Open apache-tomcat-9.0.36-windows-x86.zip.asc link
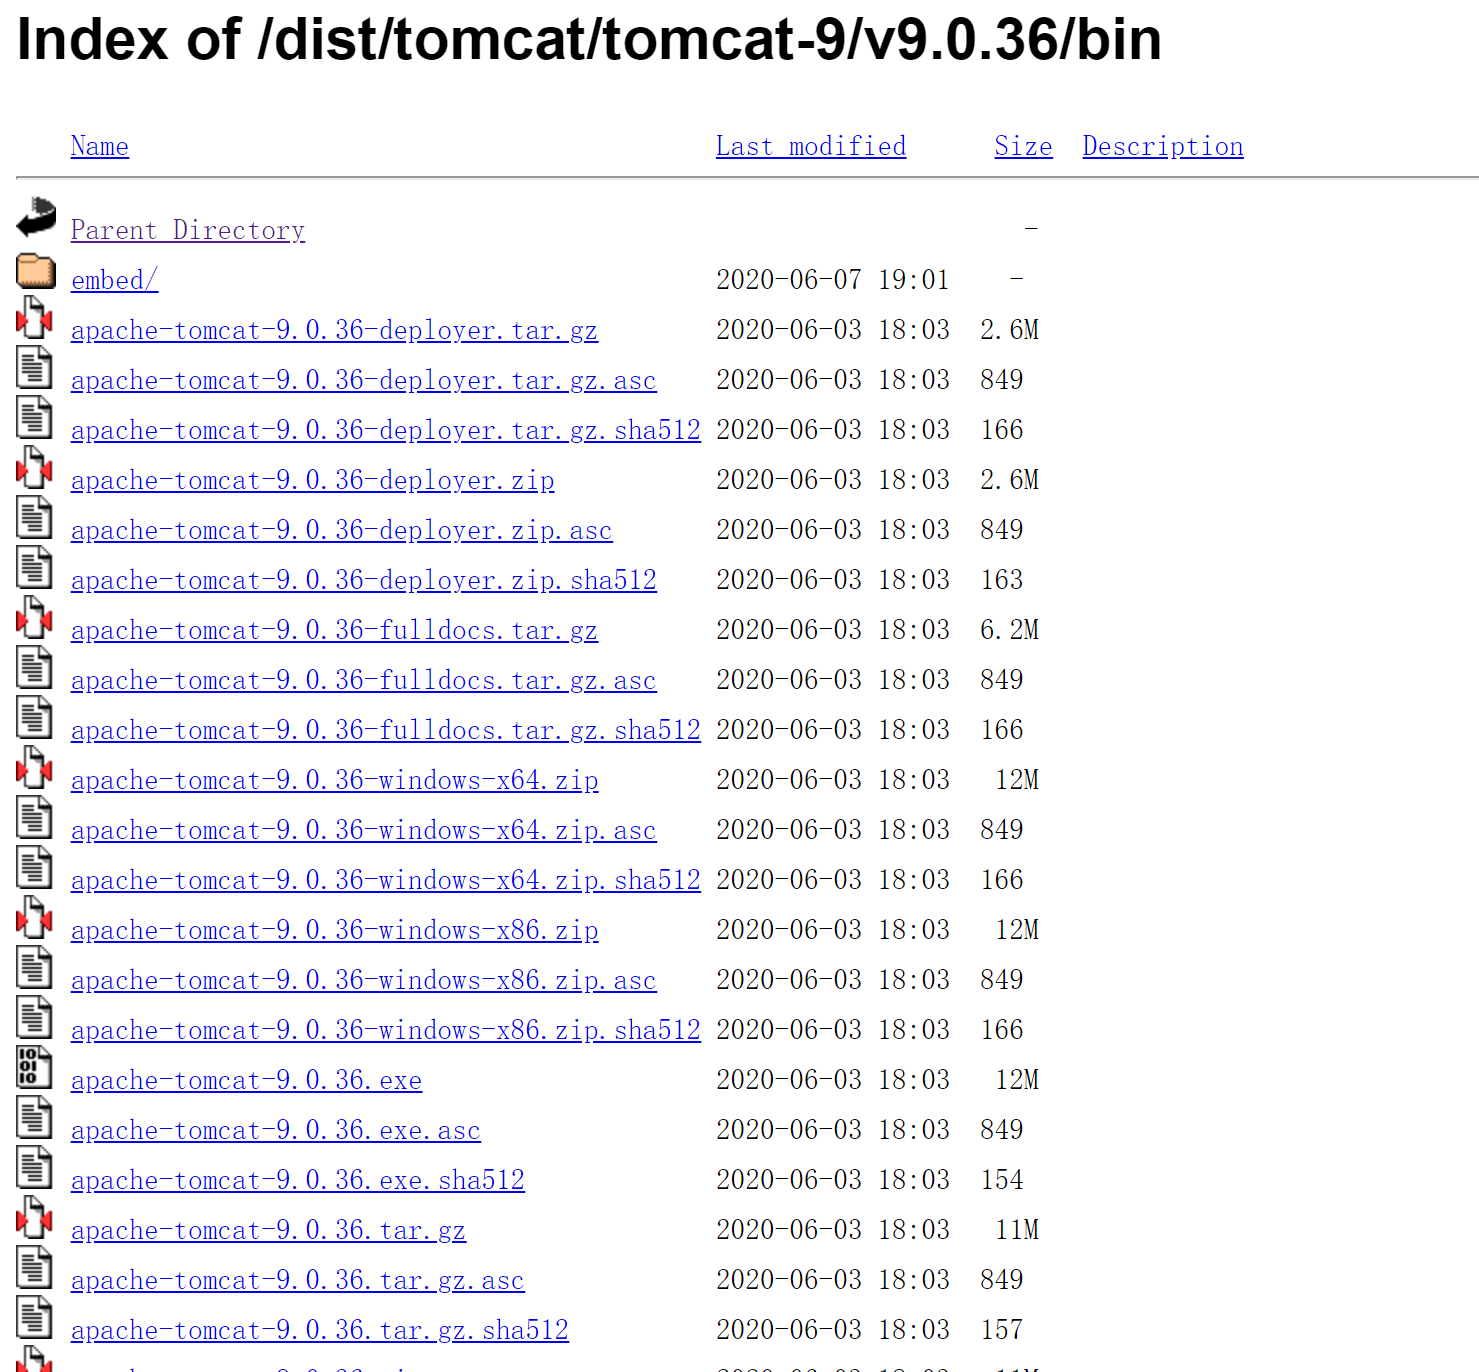The image size is (1479, 1372). tap(363, 981)
